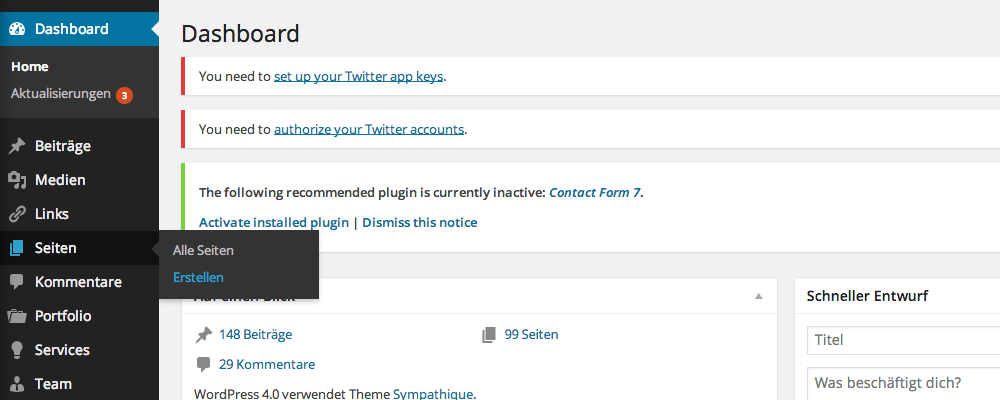The height and width of the screenshot is (400, 1000).
Task: Open Alle Seiten submenu entry
Action: (x=203, y=250)
